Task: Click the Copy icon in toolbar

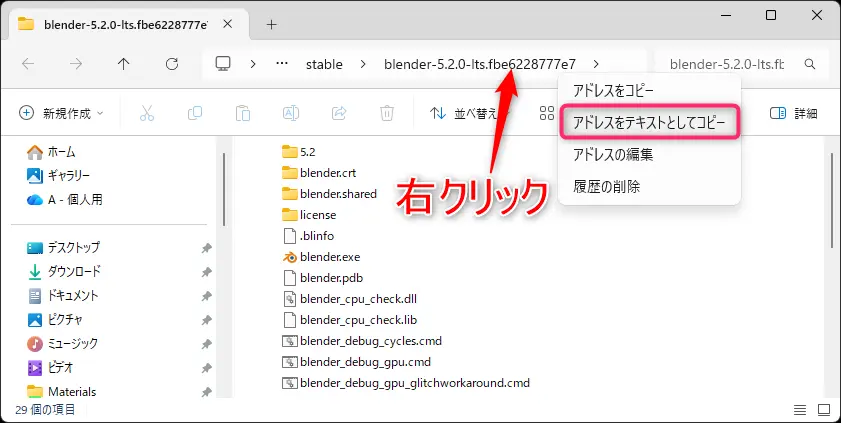Action: [x=195, y=113]
